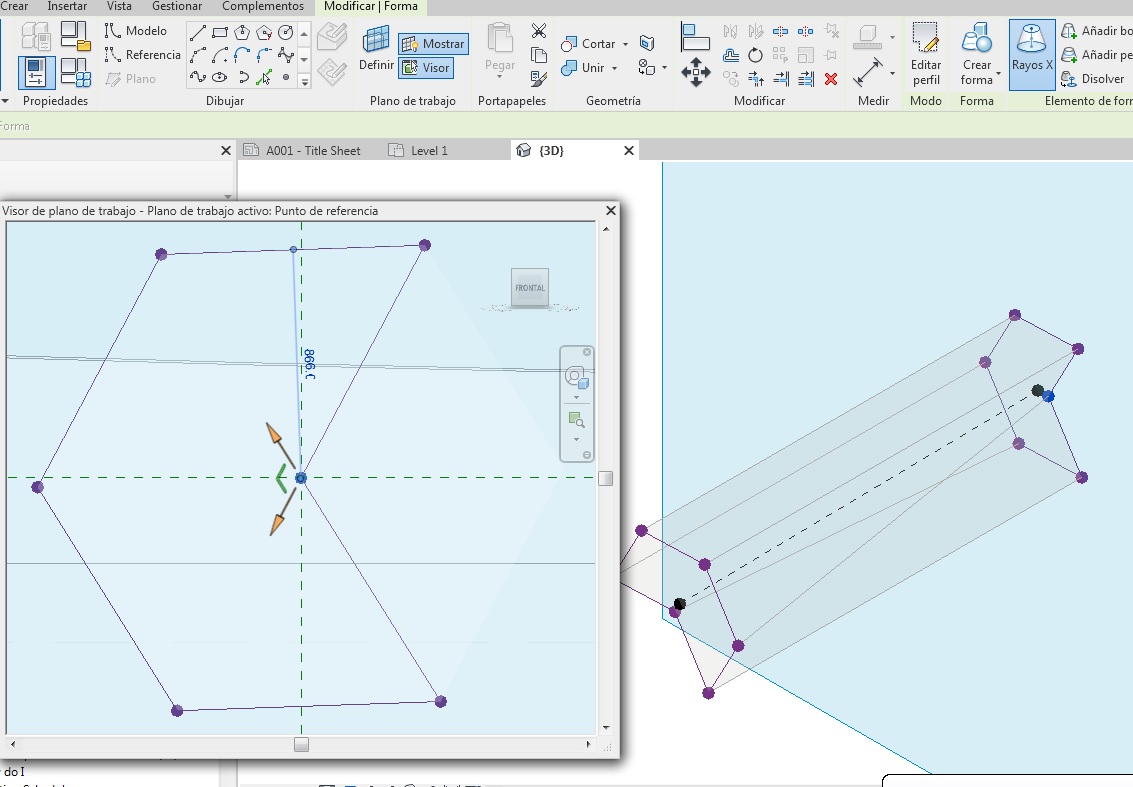Switch to the Level 1 view tab
The height and width of the screenshot is (787, 1133).
coord(429,150)
